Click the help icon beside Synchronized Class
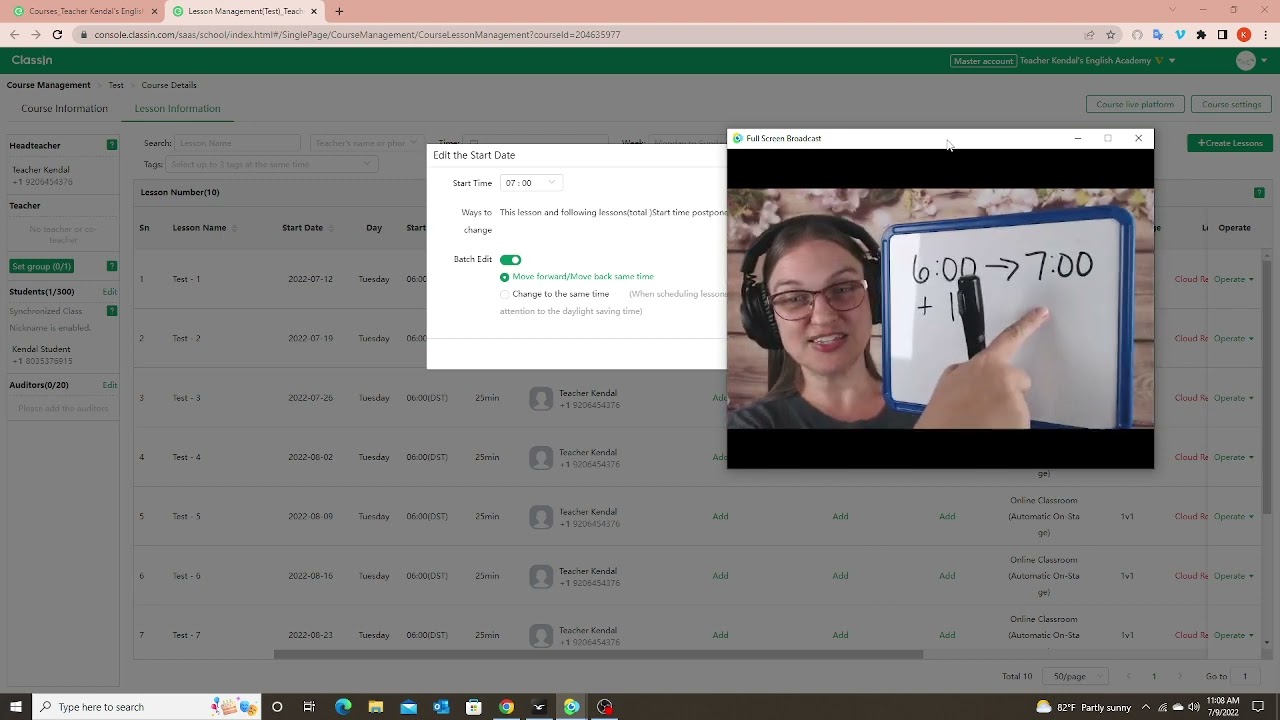 tap(112, 311)
